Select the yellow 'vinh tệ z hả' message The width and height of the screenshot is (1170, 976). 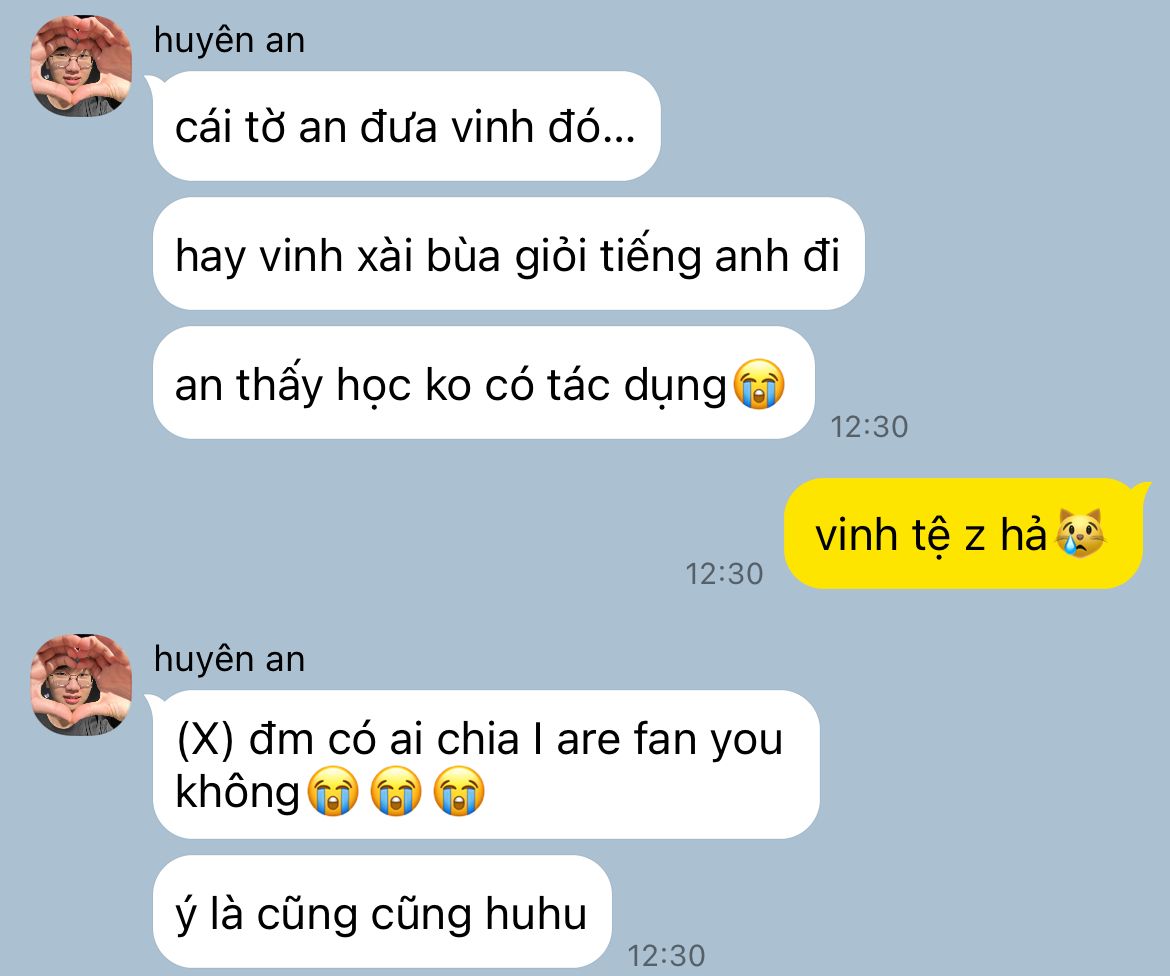(x=963, y=534)
